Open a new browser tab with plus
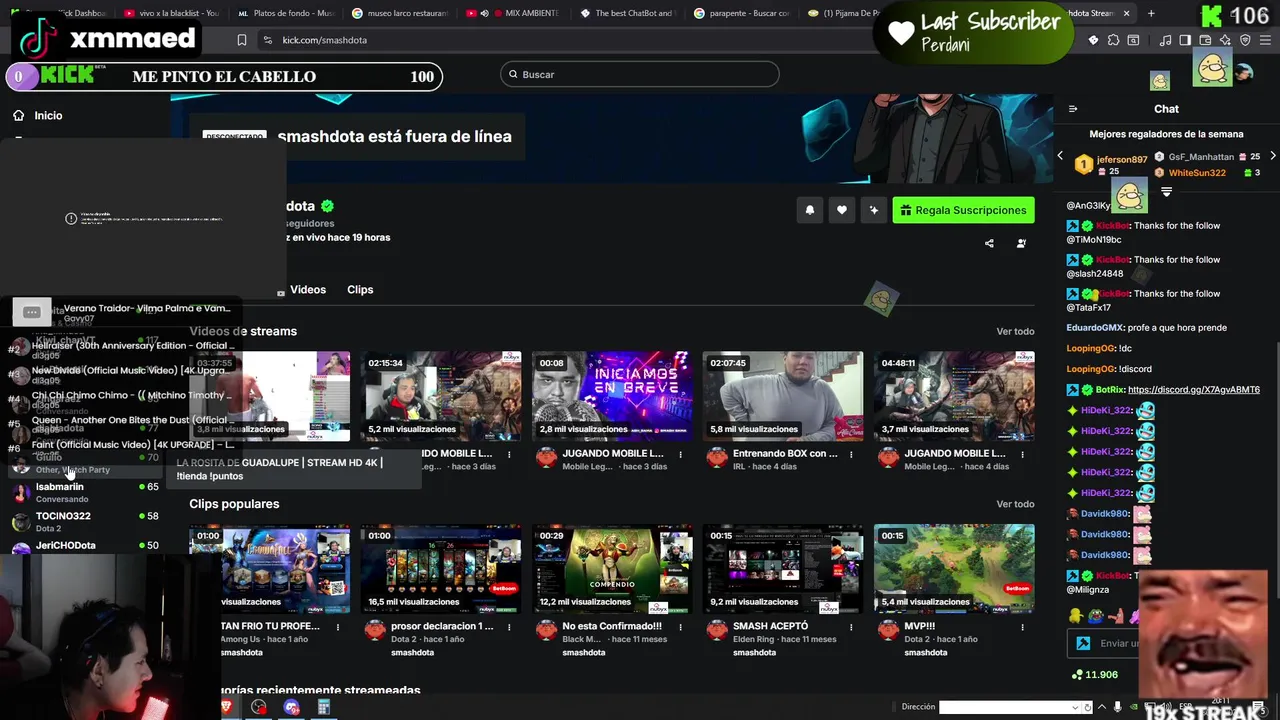 point(1151,13)
